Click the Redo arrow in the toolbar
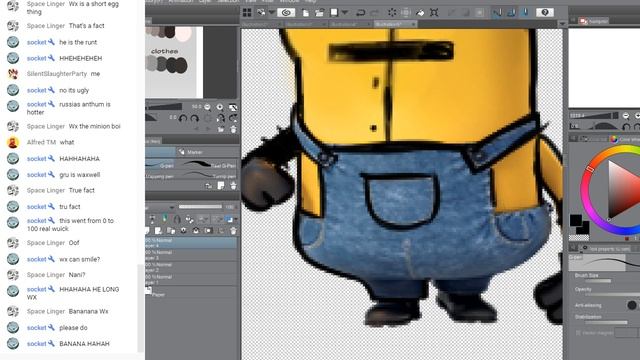 coord(374,13)
